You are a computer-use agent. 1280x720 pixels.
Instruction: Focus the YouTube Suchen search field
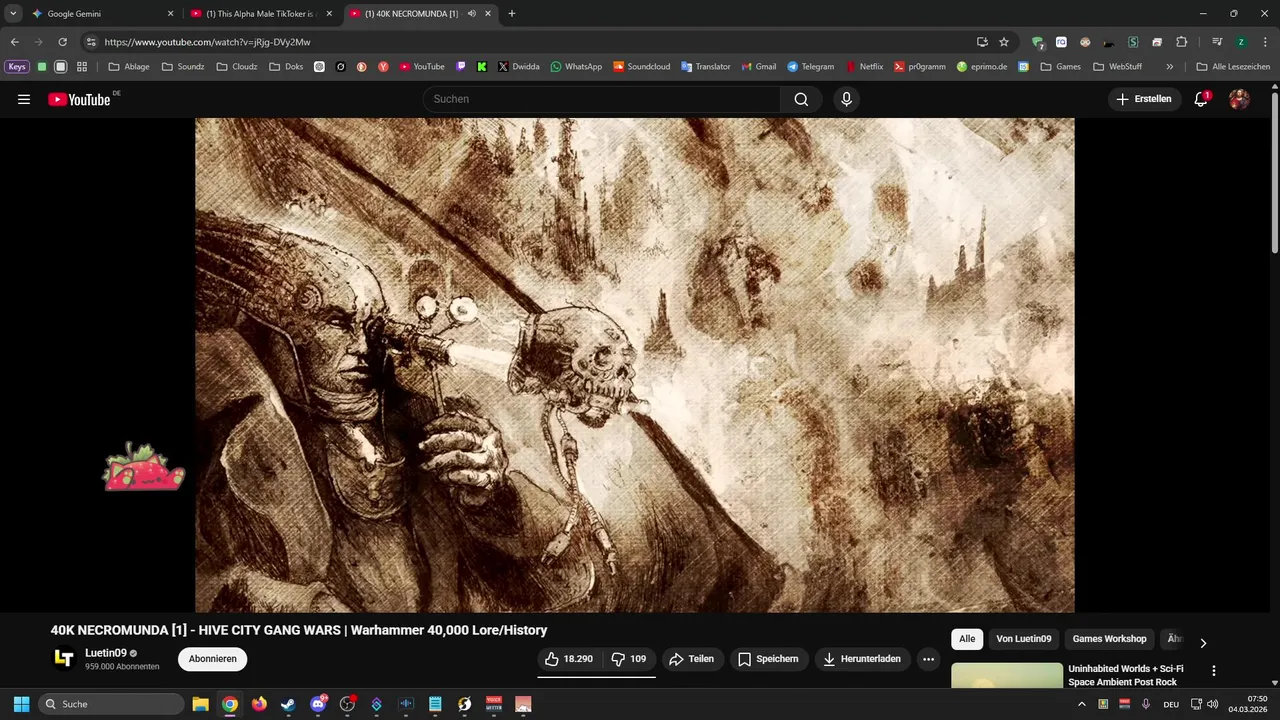click(x=602, y=99)
